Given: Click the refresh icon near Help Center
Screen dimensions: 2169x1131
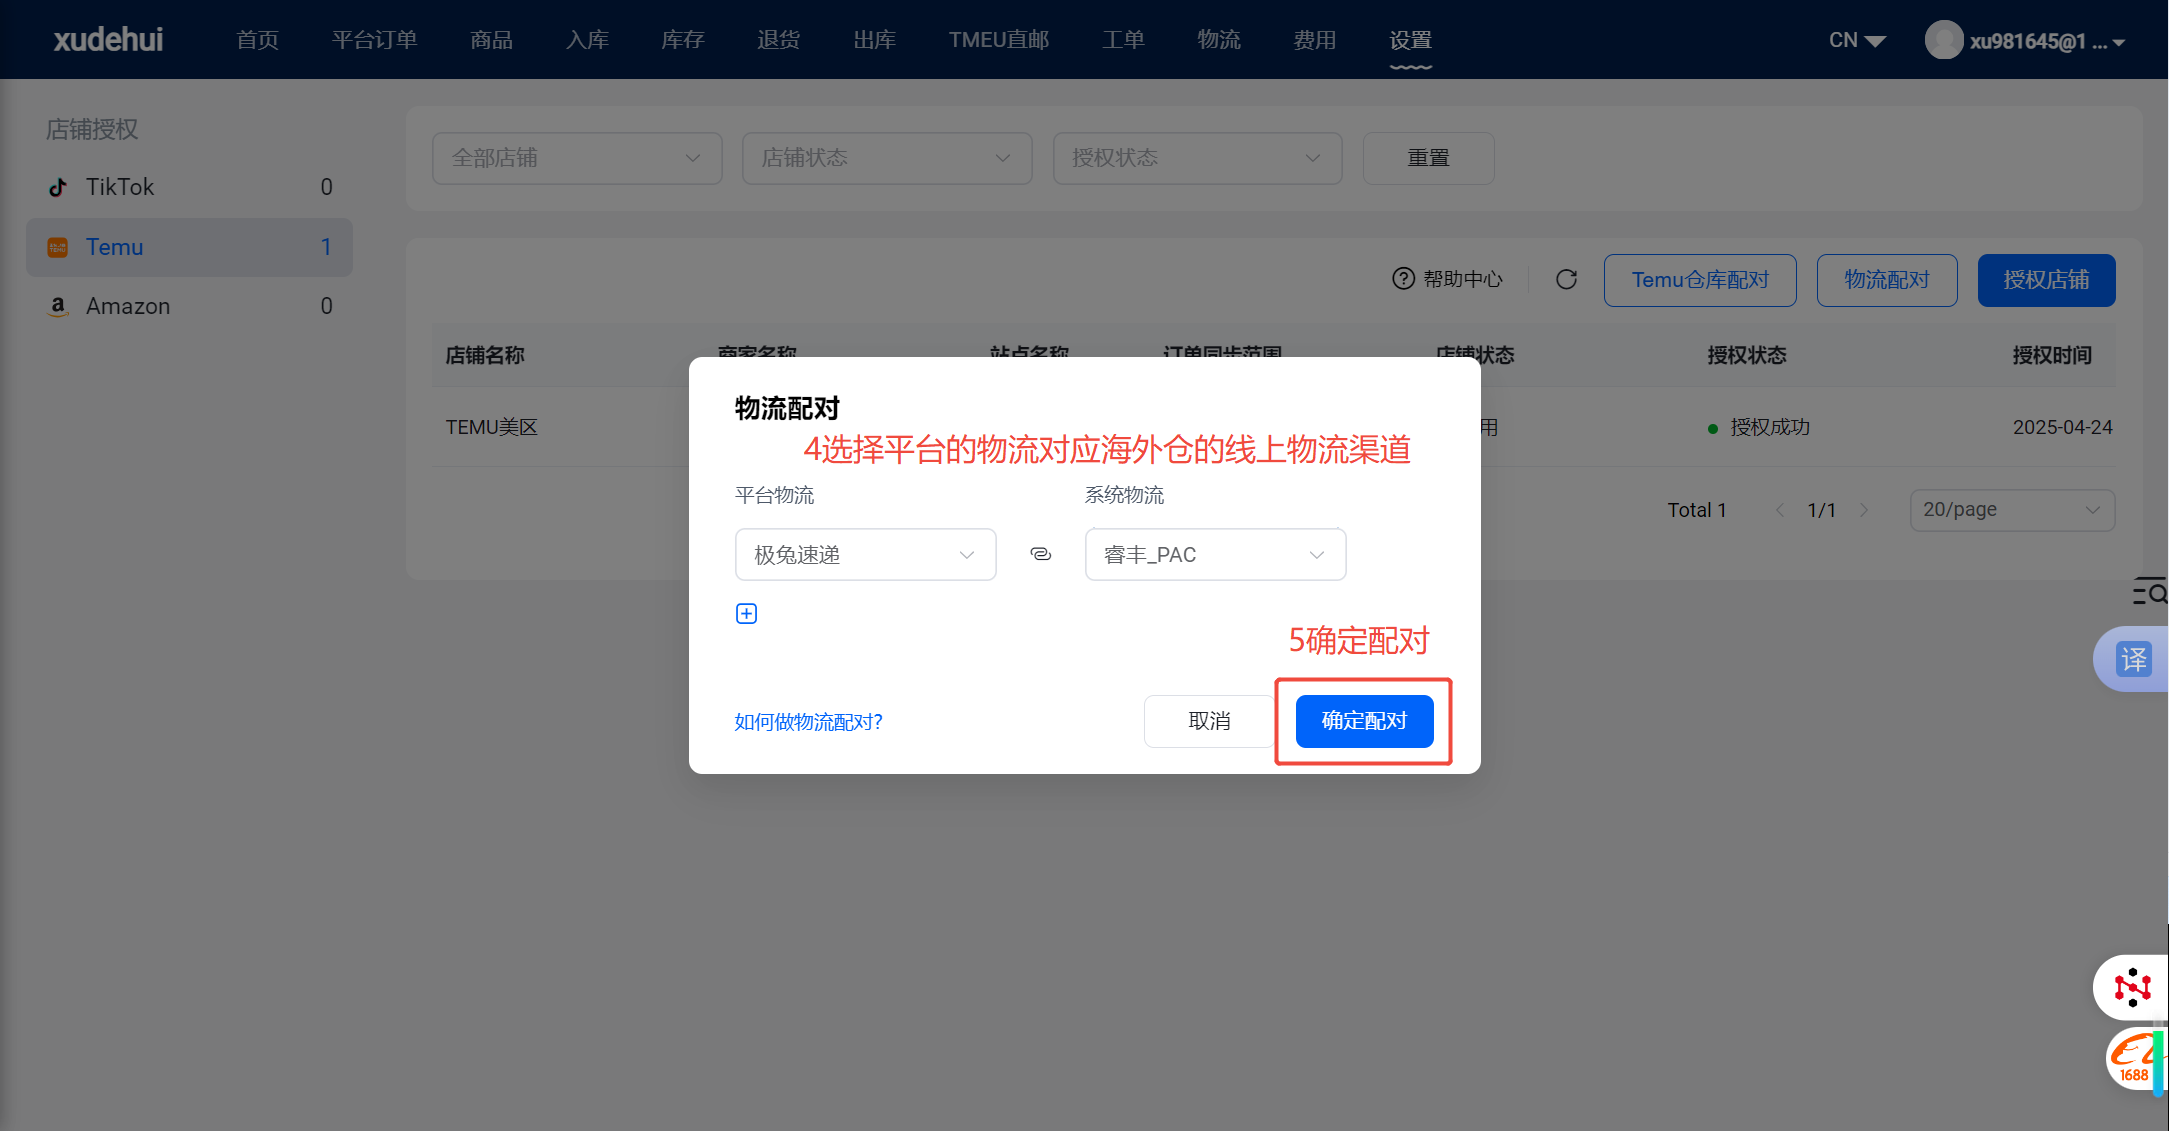Looking at the screenshot, I should pyautogui.click(x=1566, y=279).
